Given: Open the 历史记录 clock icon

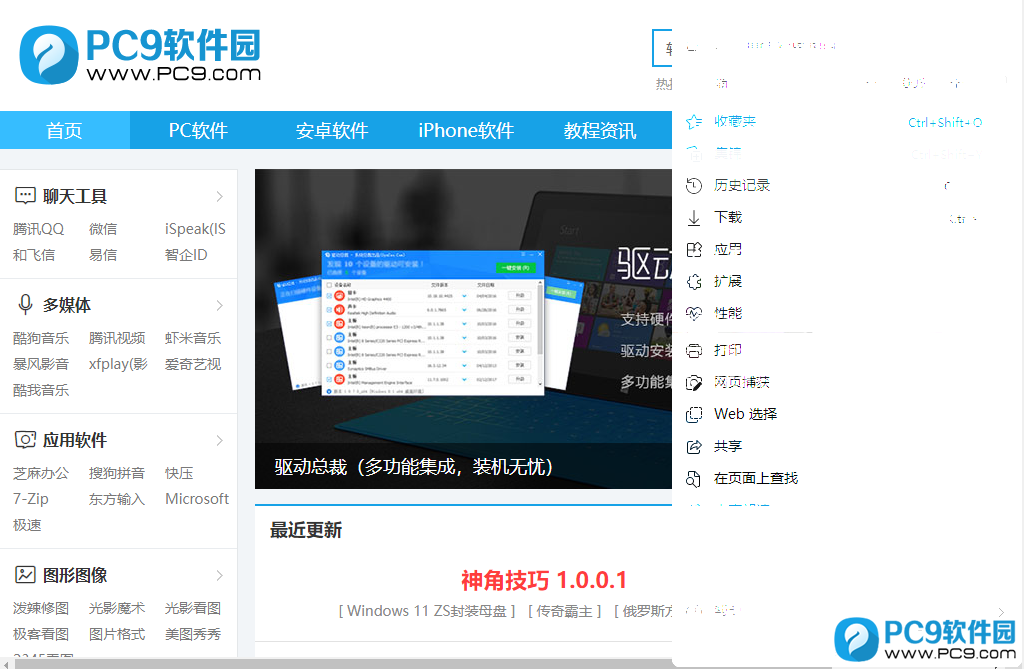Looking at the screenshot, I should coord(694,186).
